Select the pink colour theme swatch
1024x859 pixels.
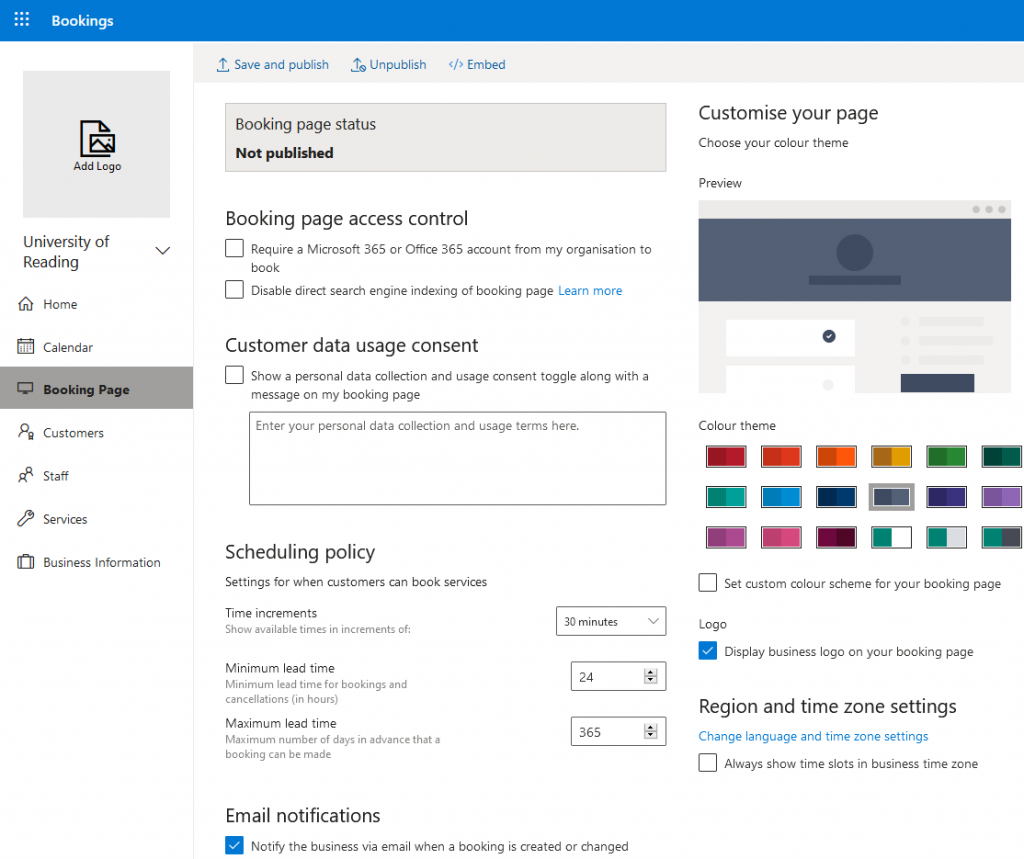click(x=781, y=537)
